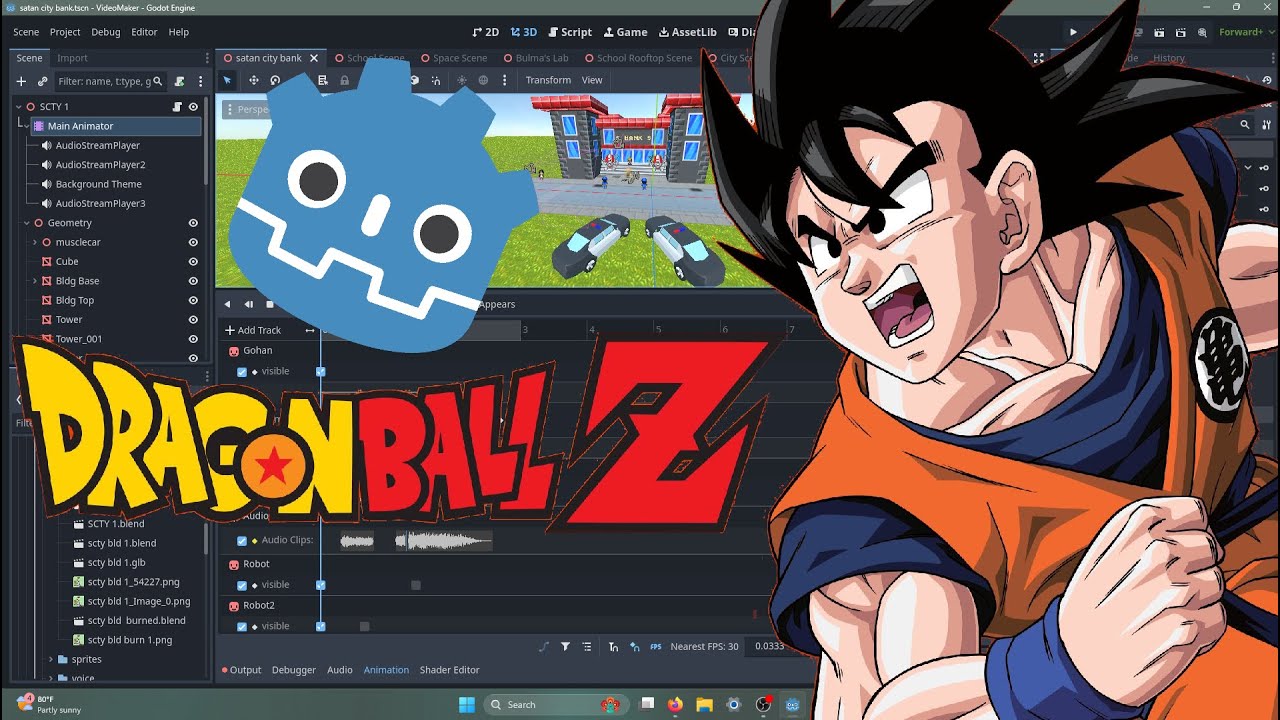
Task: Open the Editor menu
Action: coord(144,32)
